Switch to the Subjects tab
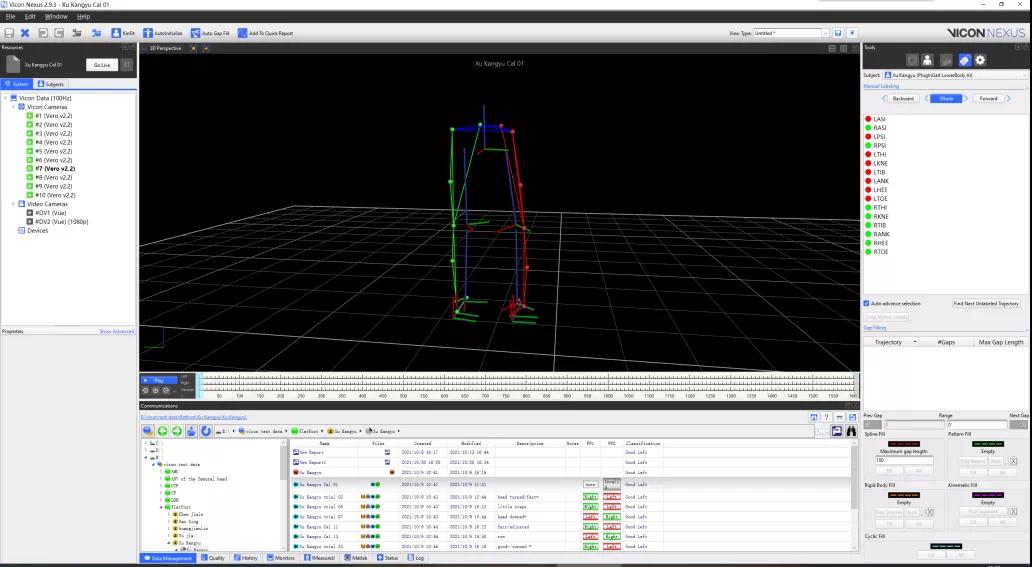 (51, 84)
